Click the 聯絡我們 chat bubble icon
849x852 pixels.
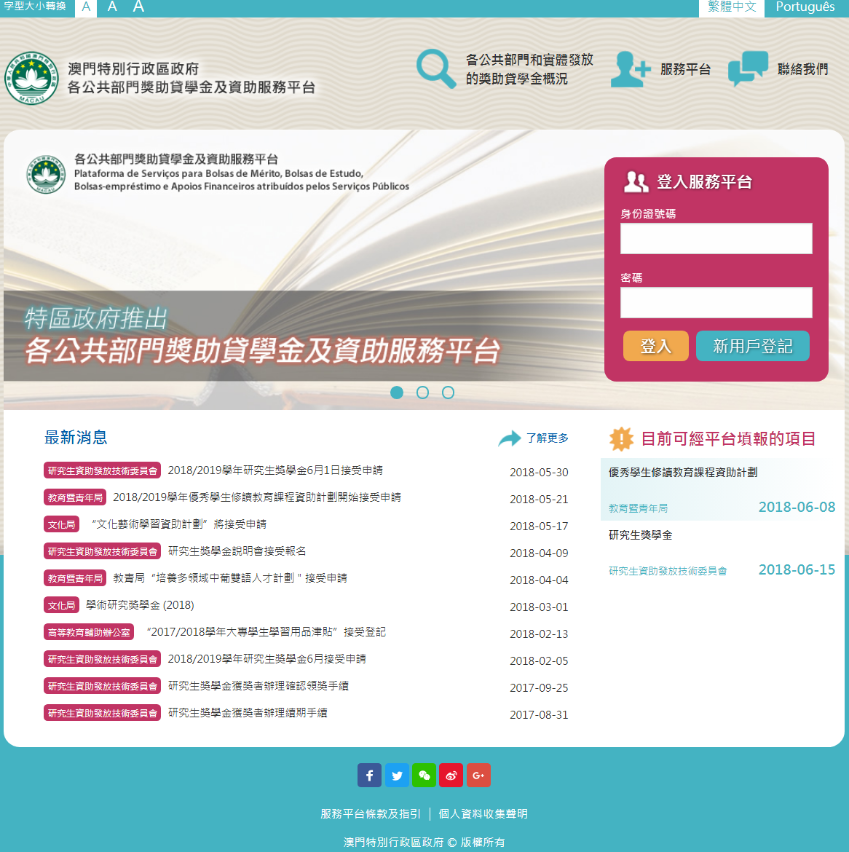[x=747, y=69]
